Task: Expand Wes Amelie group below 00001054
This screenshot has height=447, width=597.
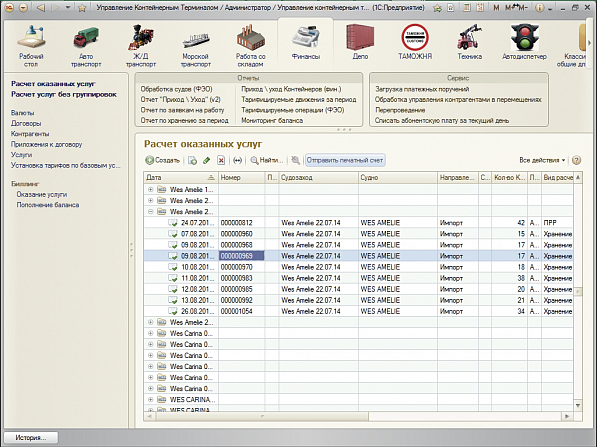Action: [x=150, y=322]
